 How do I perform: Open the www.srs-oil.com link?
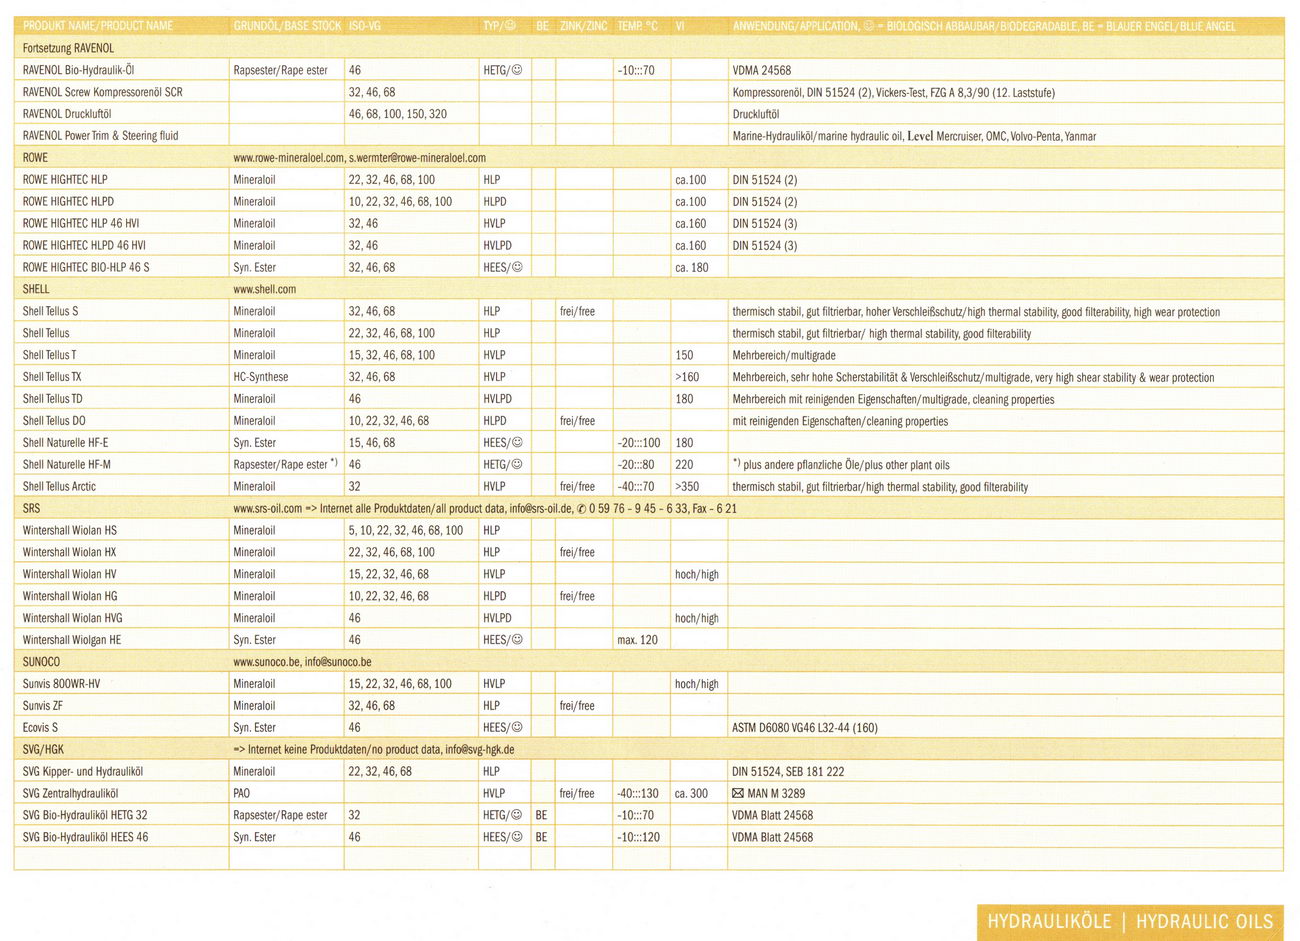pyautogui.click(x=267, y=509)
